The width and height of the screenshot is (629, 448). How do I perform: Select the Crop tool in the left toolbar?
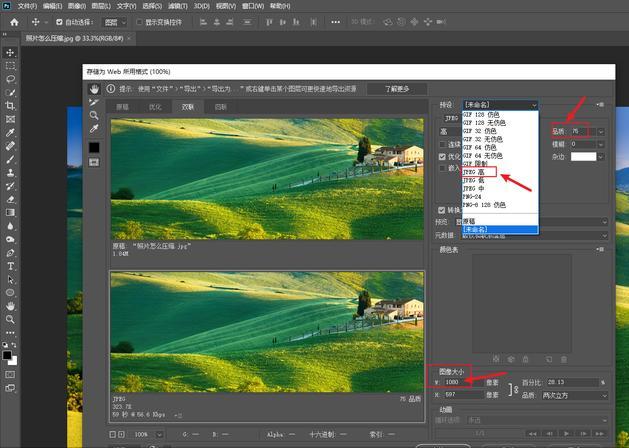click(9, 105)
